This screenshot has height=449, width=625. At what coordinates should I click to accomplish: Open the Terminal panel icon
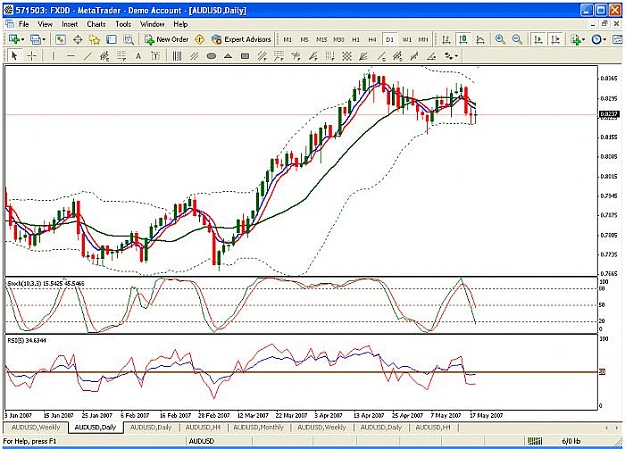(112, 39)
